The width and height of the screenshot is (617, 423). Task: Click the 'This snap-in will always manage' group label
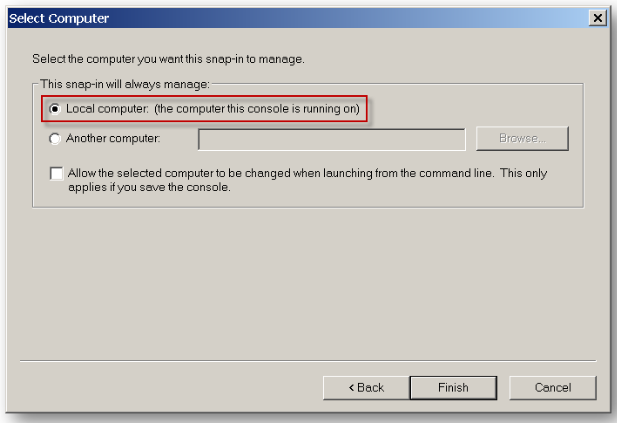pos(125,84)
